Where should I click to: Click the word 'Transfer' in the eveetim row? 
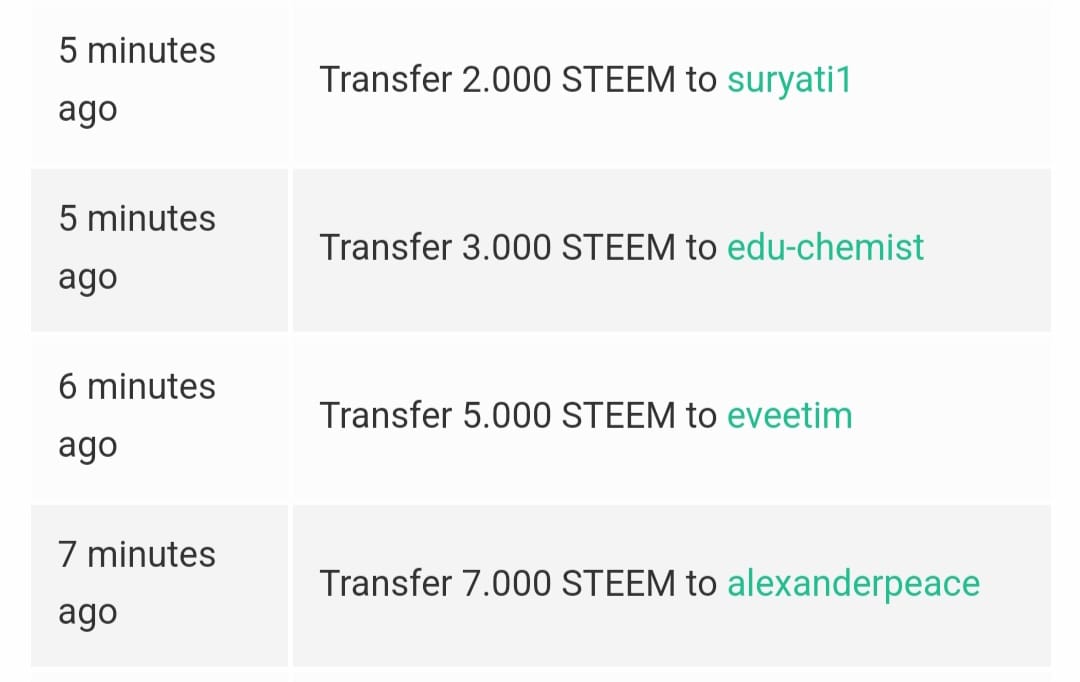386,416
